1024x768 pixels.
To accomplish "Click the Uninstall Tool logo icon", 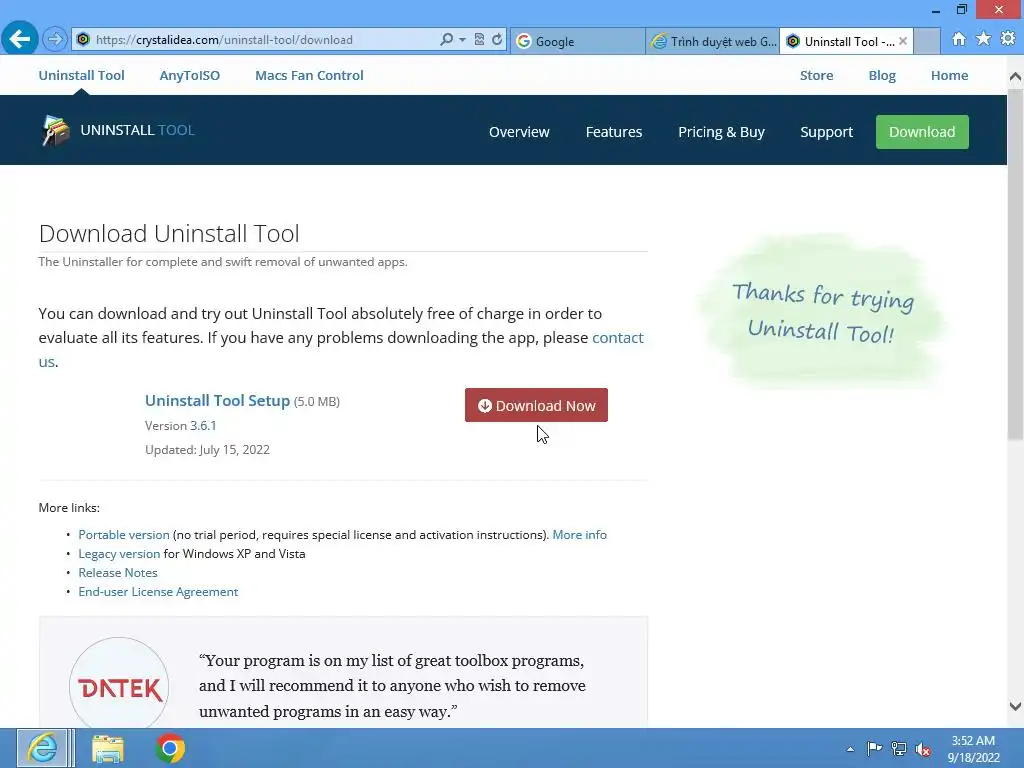I will click(x=56, y=130).
